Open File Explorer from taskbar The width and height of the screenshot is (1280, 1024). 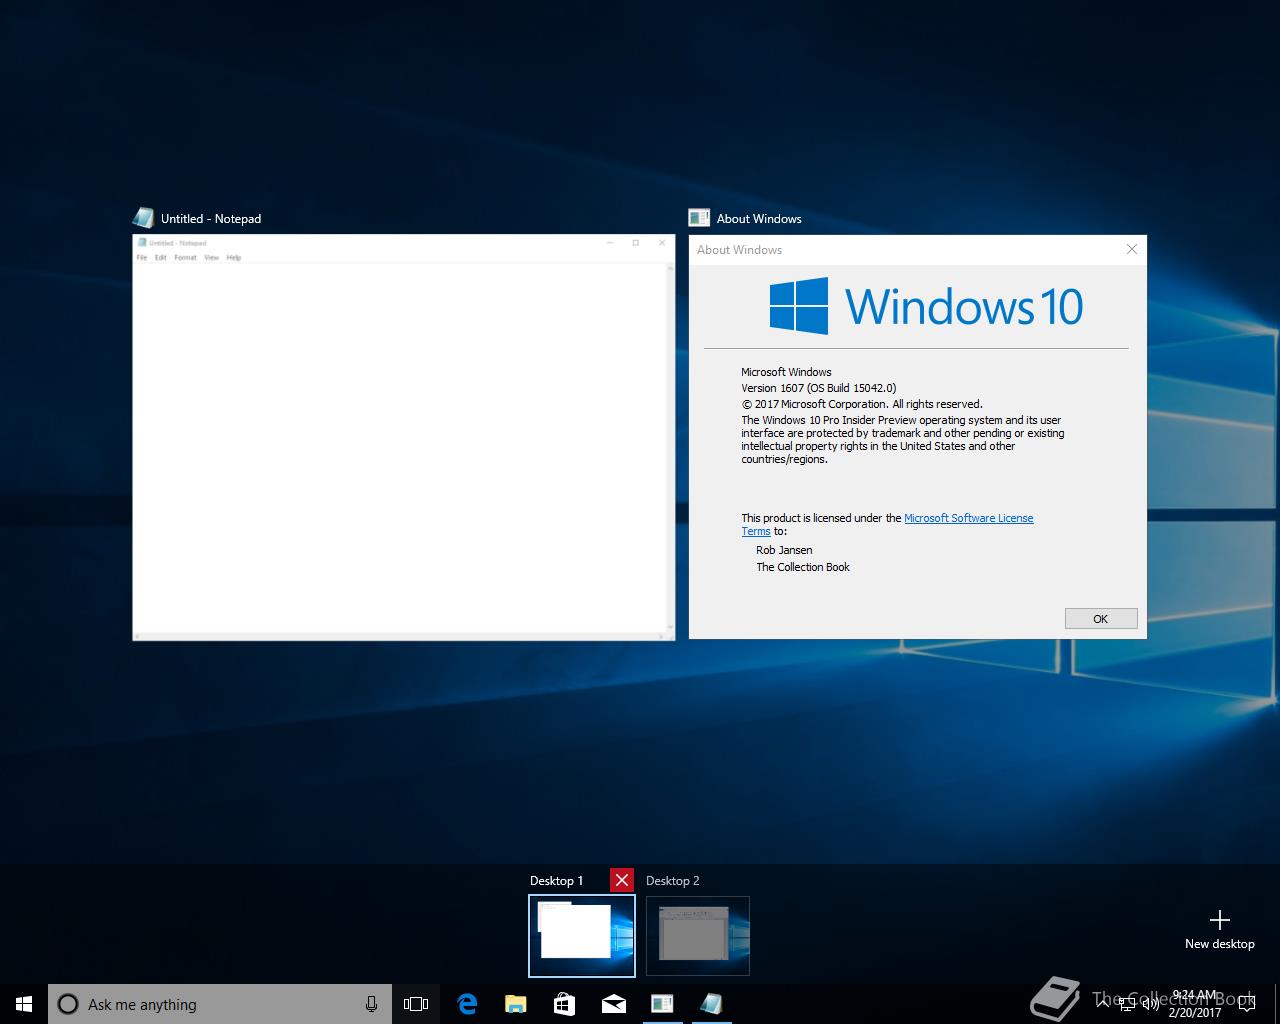coord(515,1004)
